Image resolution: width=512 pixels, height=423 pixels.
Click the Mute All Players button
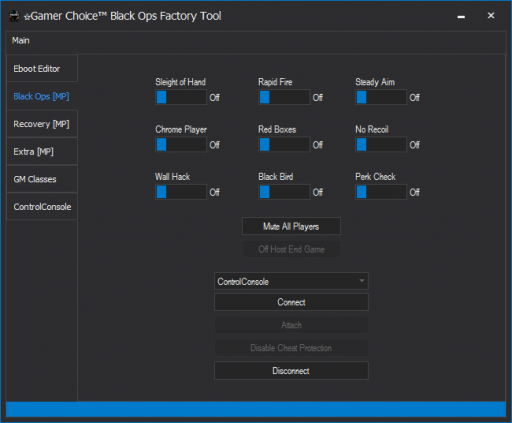tap(291, 226)
